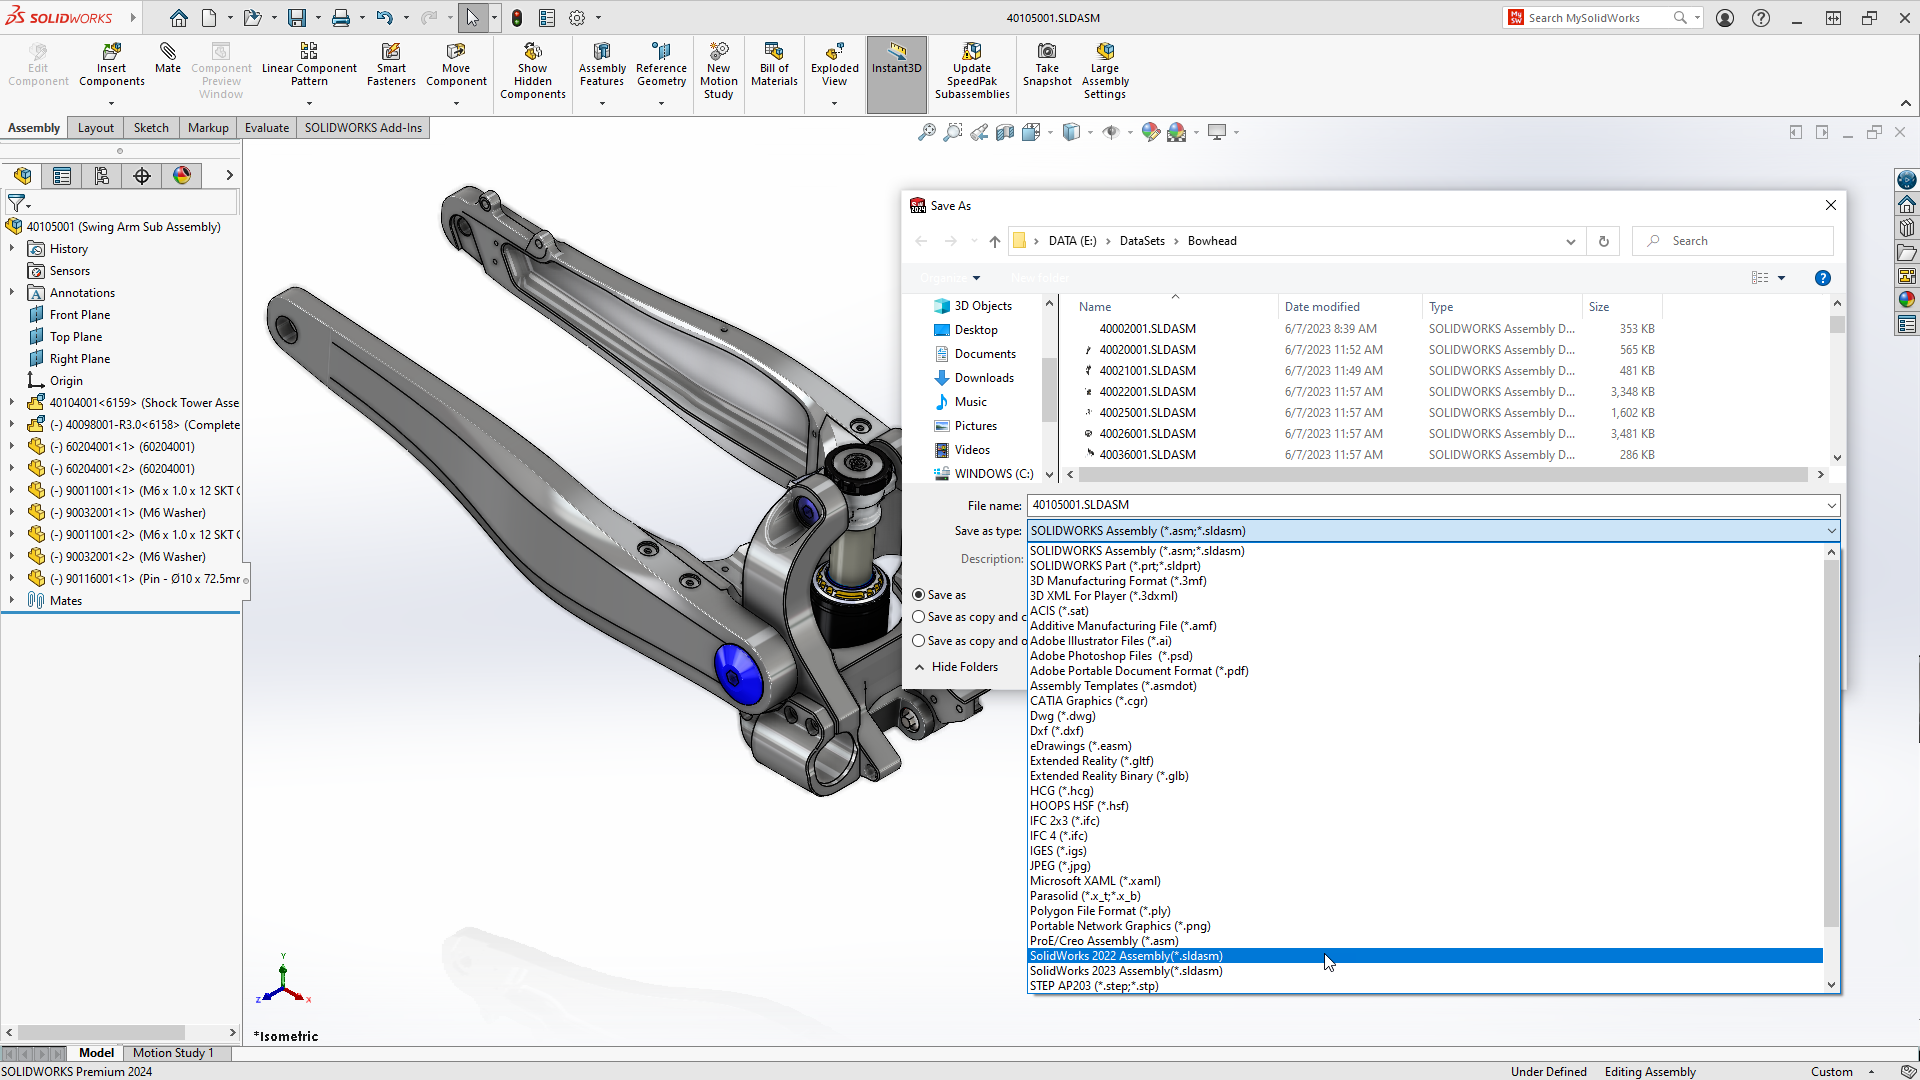The image size is (1920, 1080).
Task: Select the Save as radio button
Action: (x=919, y=595)
